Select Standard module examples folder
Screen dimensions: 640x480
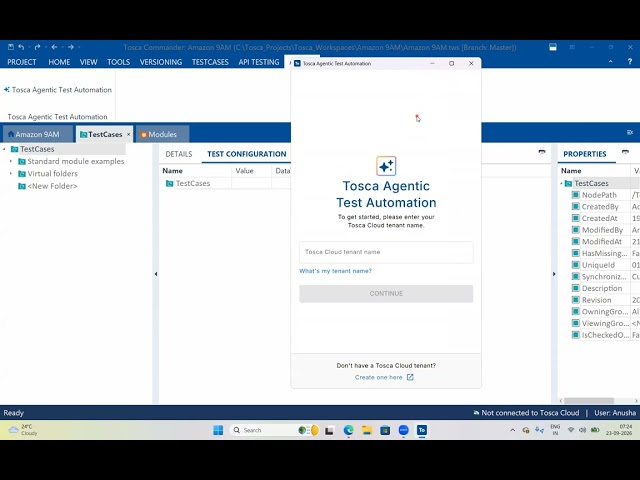point(76,161)
